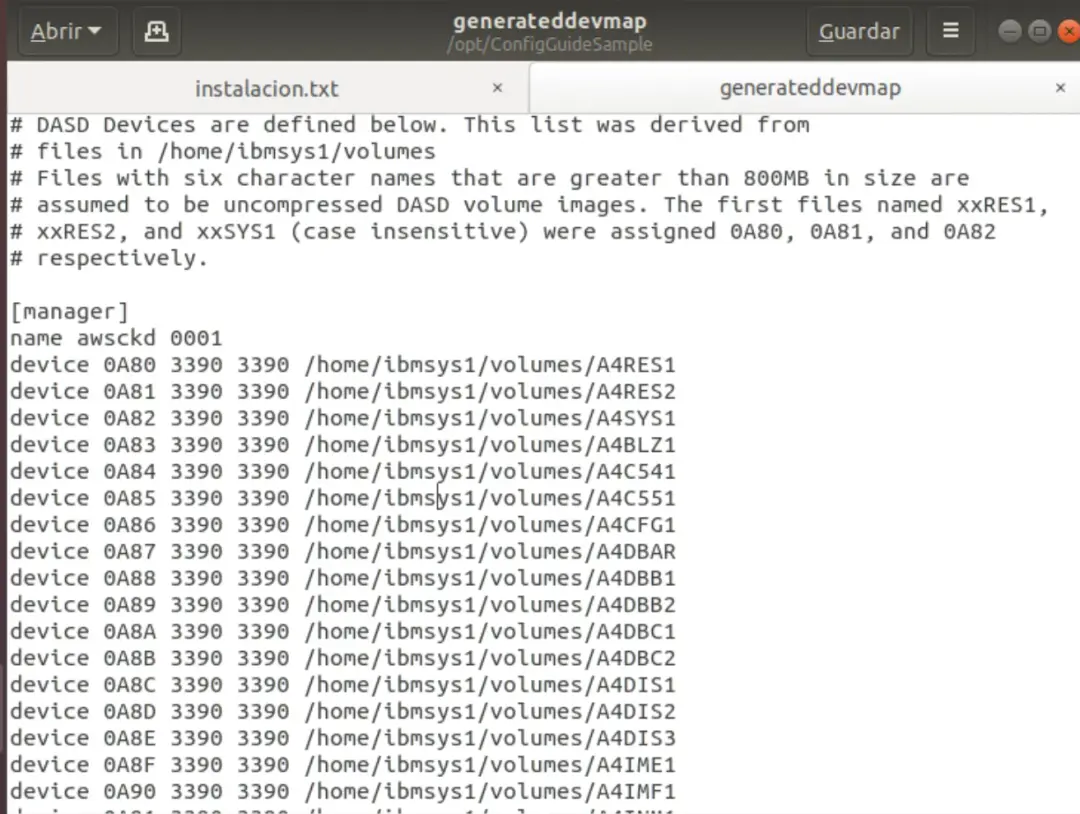Click the 'name awsckd 0001' line
Screen dimensions: 1080x814
(x=116, y=338)
